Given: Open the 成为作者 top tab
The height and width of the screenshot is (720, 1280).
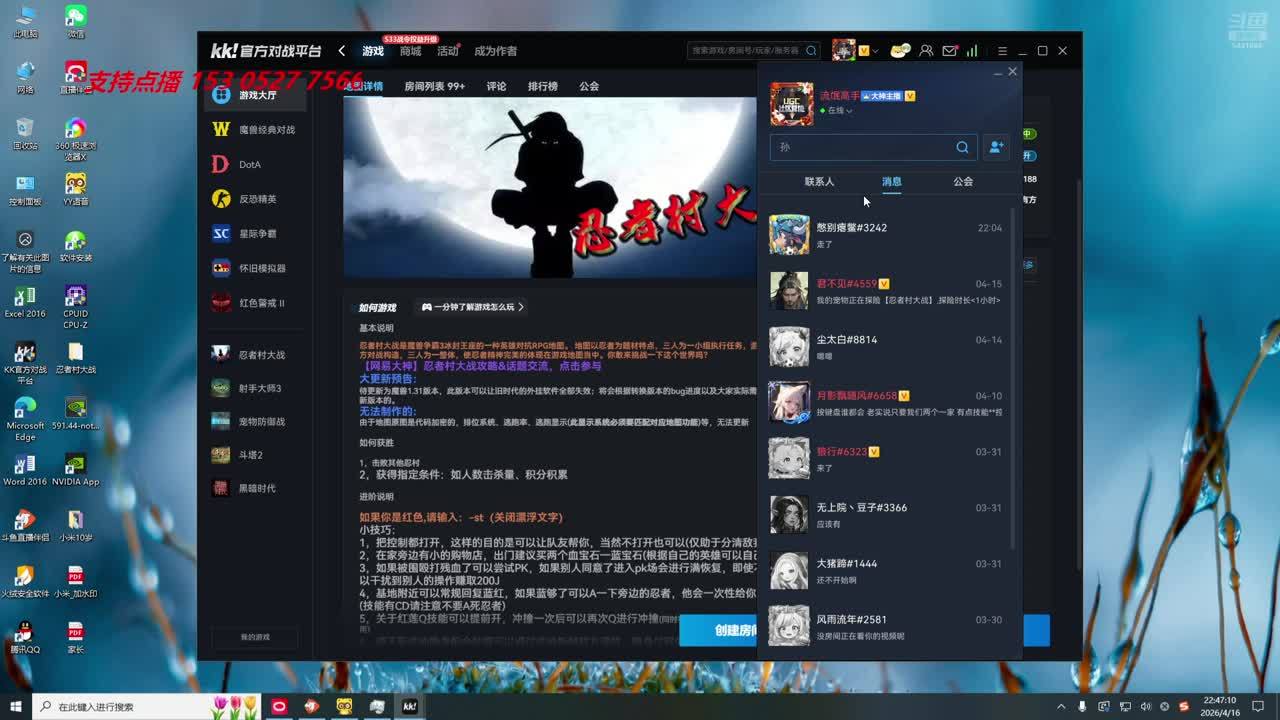Looking at the screenshot, I should pos(495,51).
